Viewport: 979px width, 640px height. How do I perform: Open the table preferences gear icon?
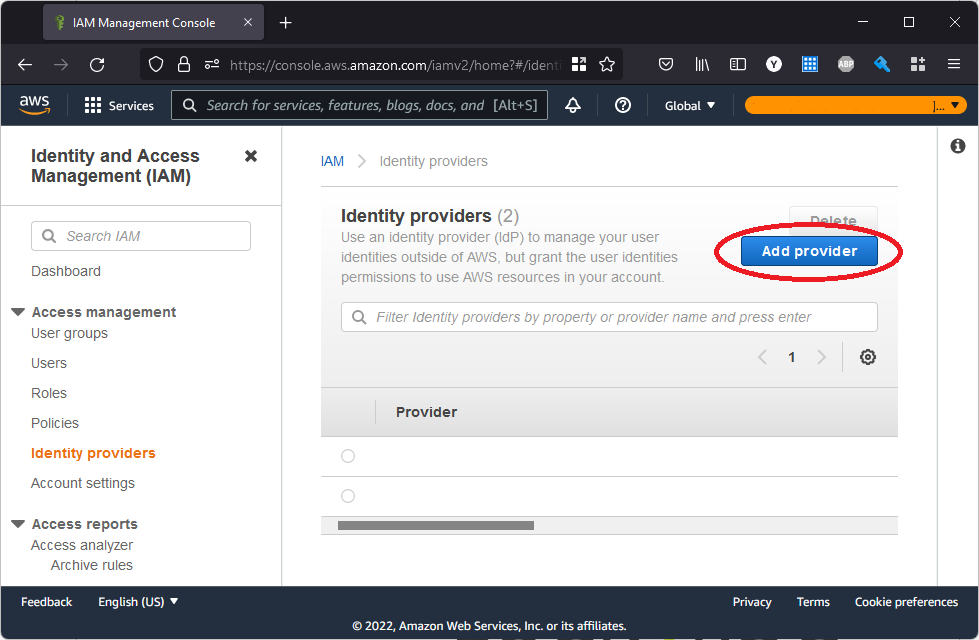pos(867,357)
